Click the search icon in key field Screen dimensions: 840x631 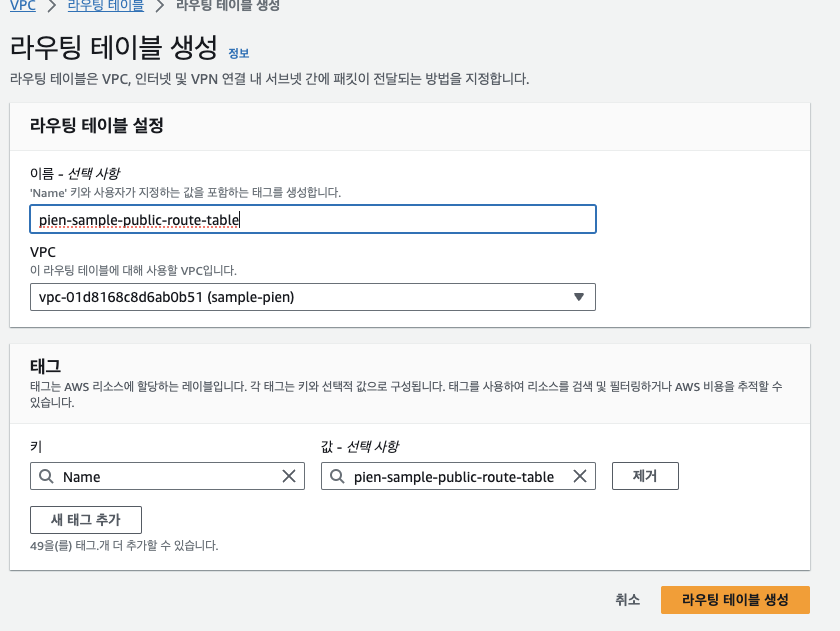[47, 476]
